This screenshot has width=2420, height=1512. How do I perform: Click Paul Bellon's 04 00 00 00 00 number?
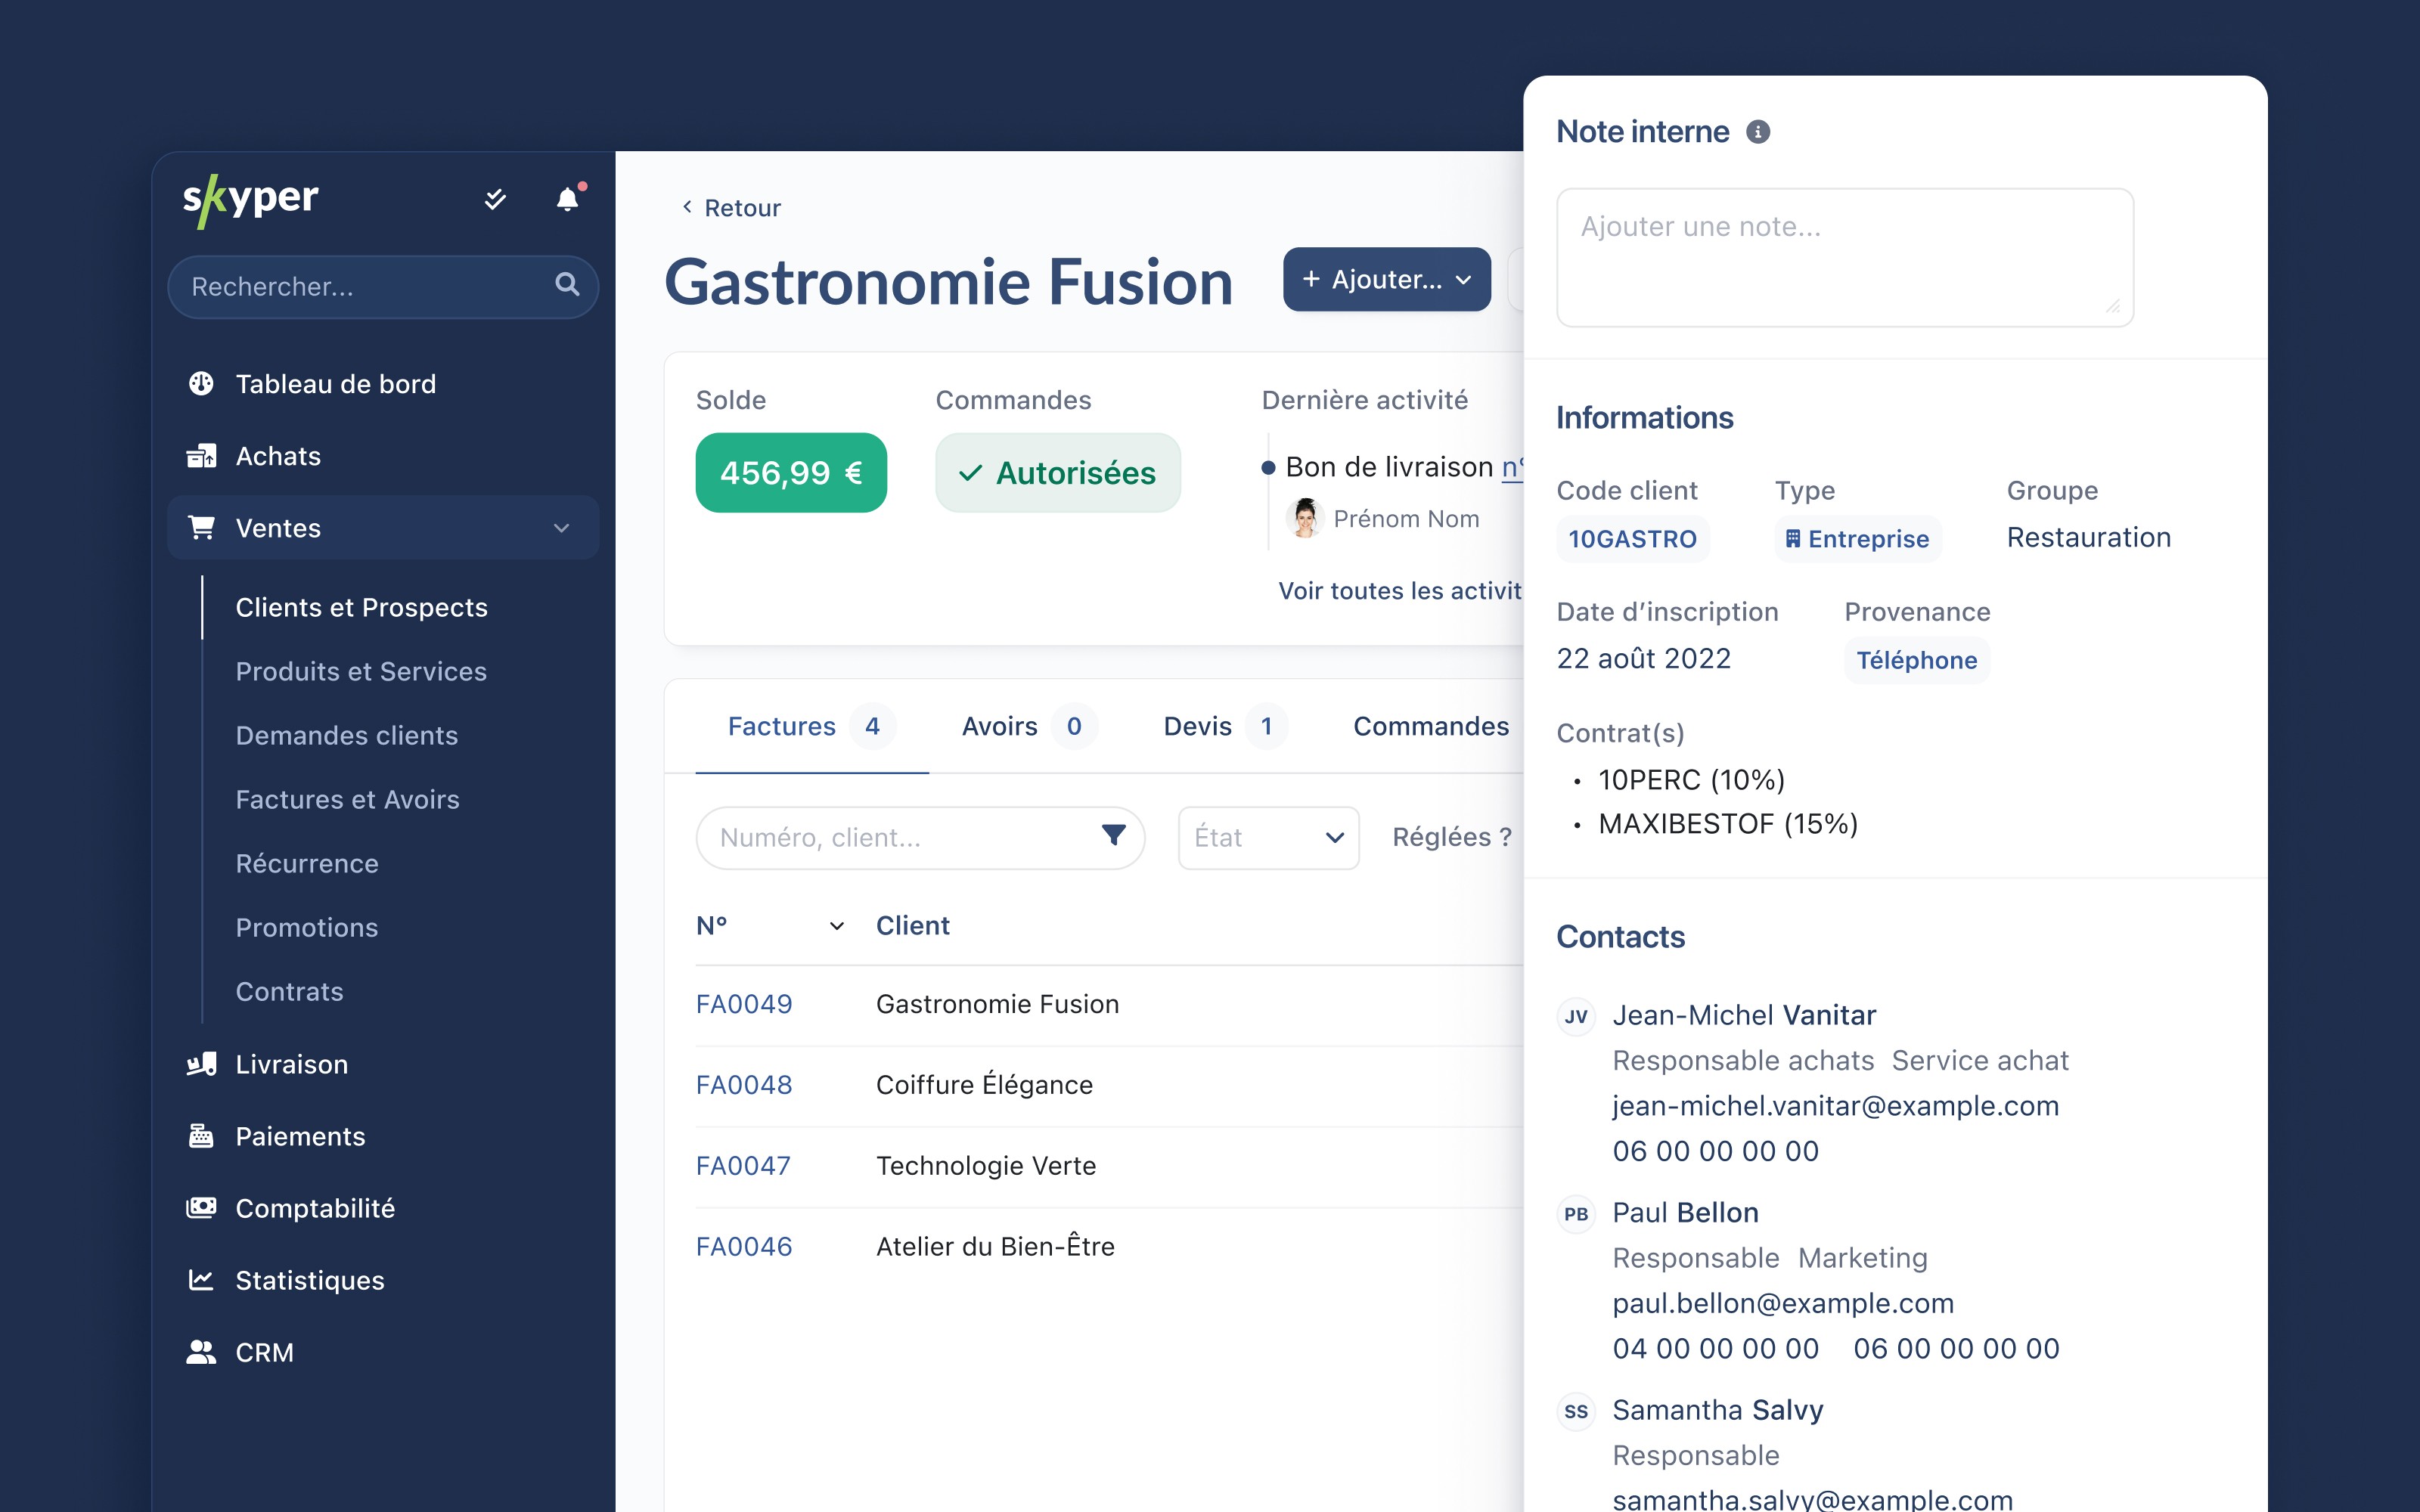(x=1716, y=1348)
